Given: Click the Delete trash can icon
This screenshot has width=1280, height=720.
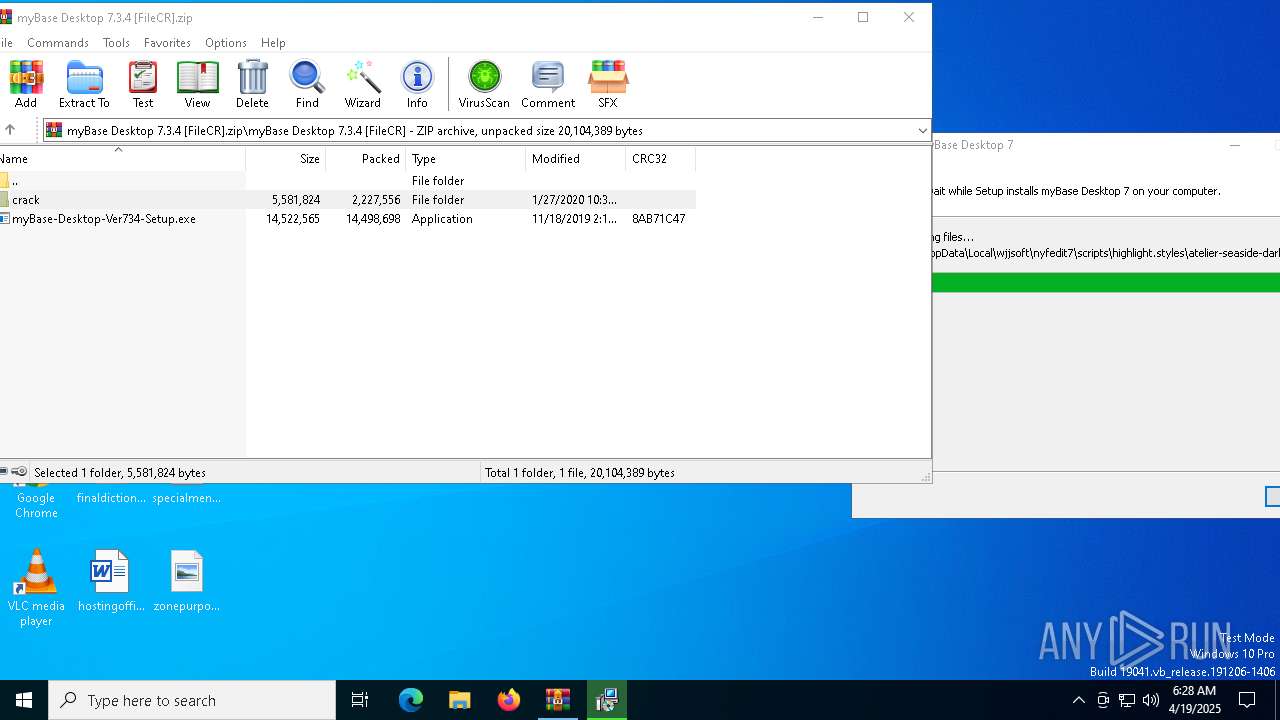Looking at the screenshot, I should 252,84.
